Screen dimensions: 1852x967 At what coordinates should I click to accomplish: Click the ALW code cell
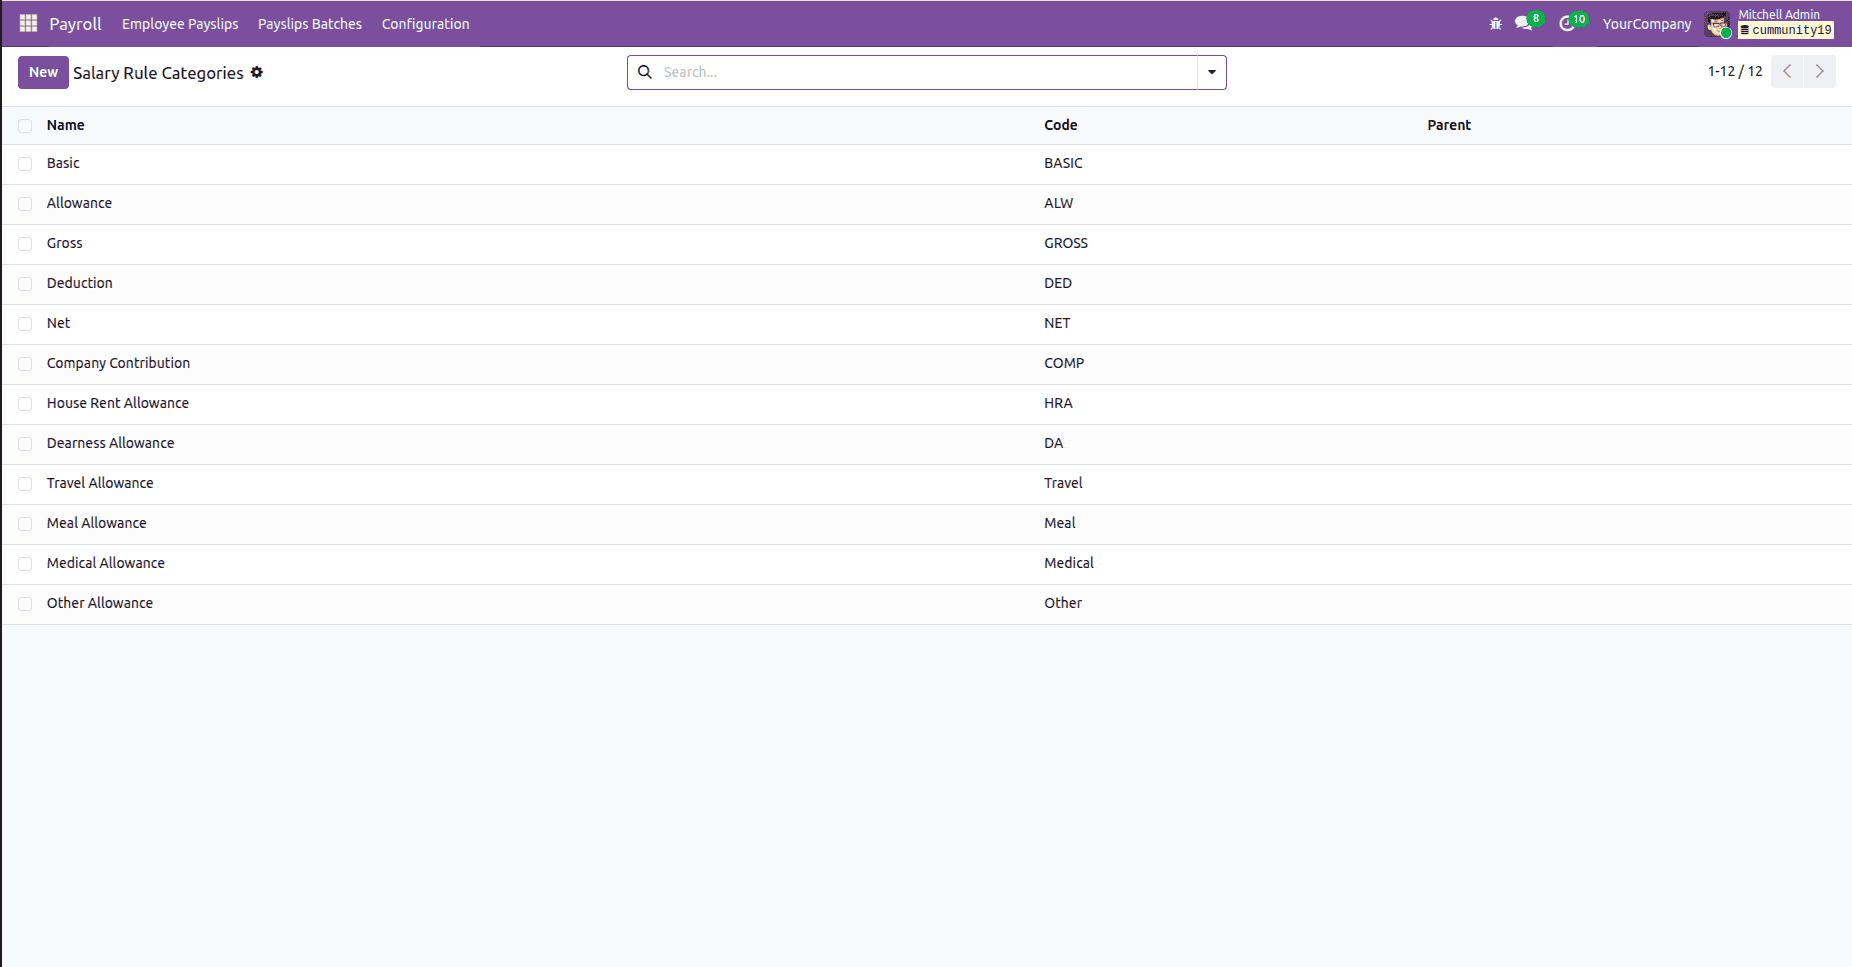tap(1058, 203)
